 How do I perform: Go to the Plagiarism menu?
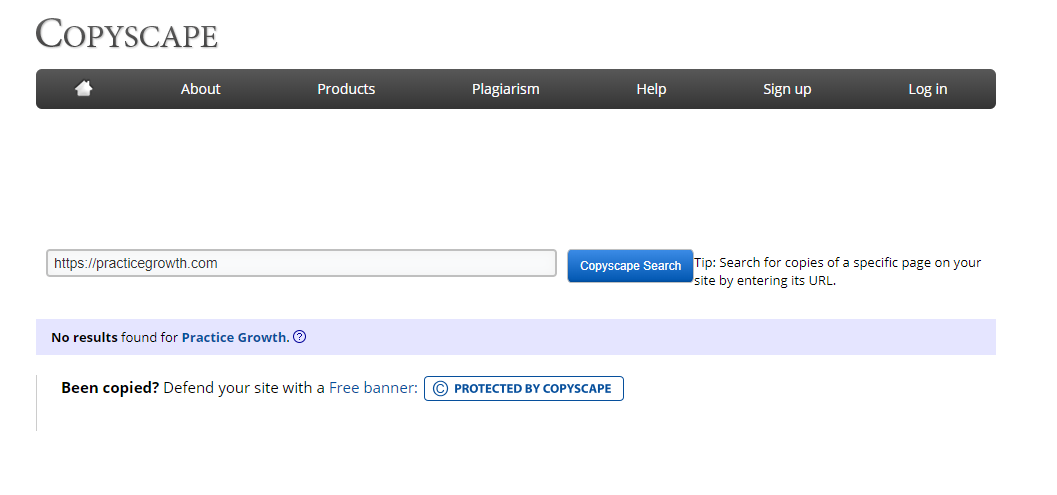pyautogui.click(x=506, y=89)
